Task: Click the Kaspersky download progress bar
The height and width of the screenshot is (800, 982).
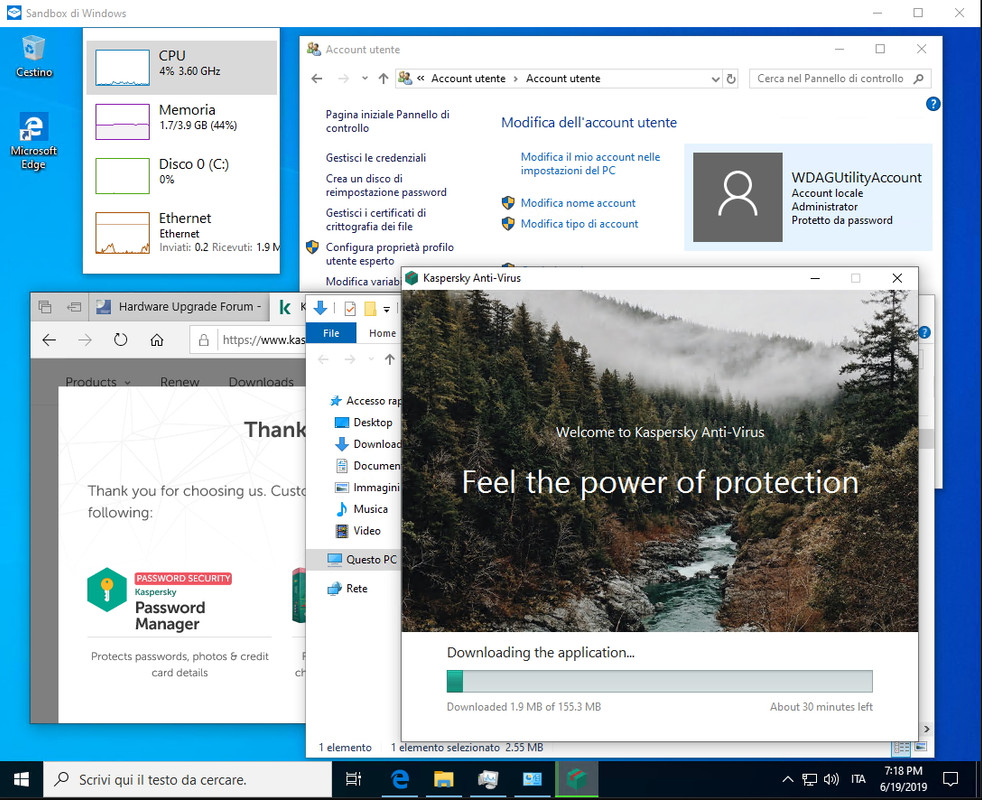Action: 659,681
